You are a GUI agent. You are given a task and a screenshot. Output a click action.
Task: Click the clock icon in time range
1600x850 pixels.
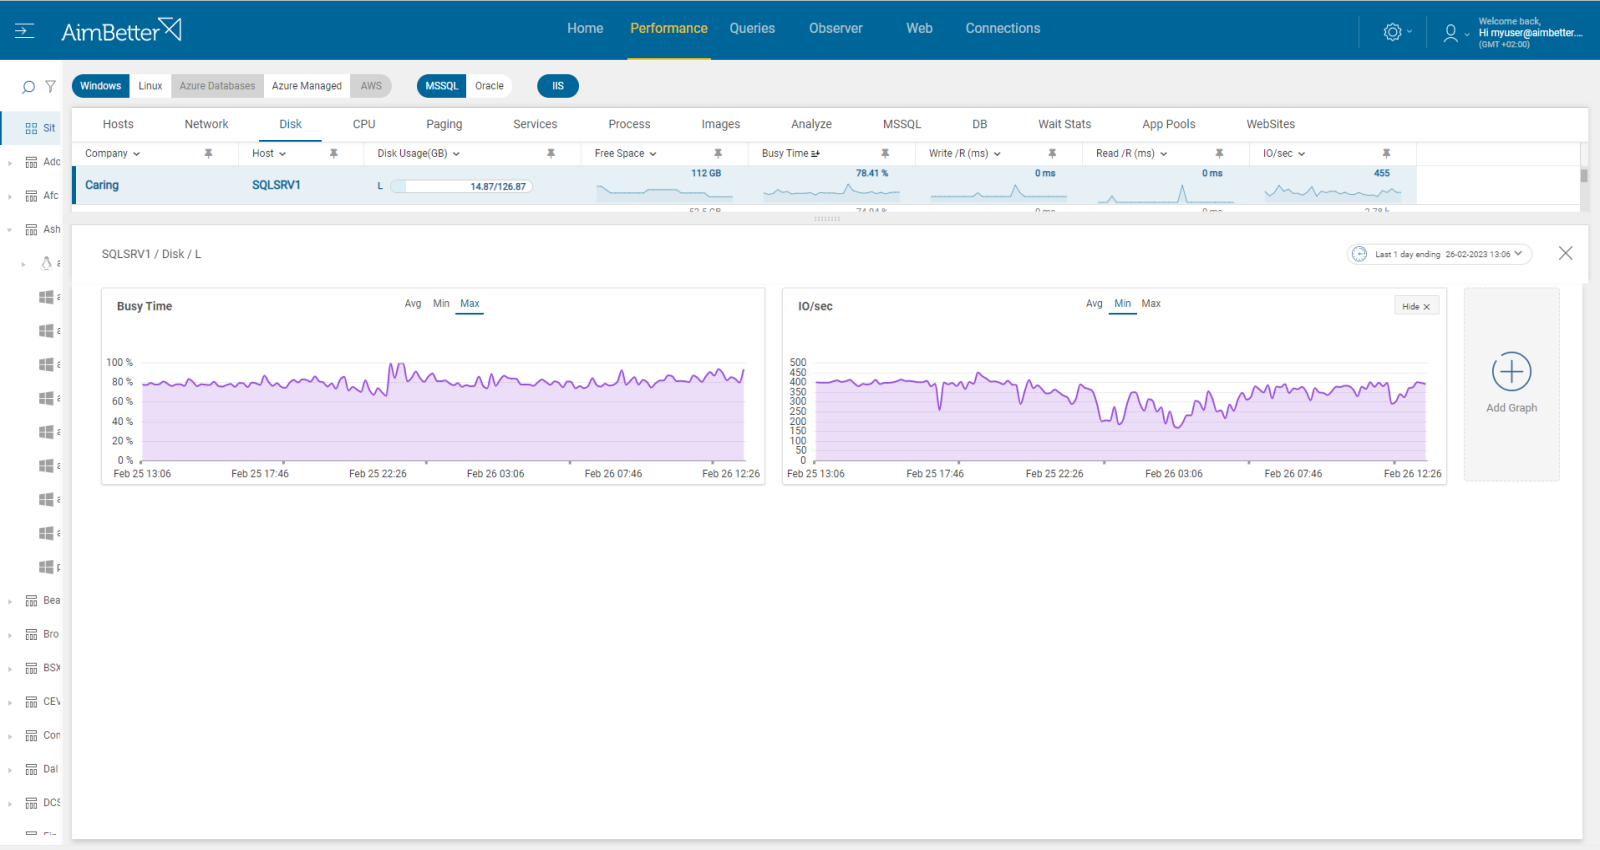(x=1359, y=254)
